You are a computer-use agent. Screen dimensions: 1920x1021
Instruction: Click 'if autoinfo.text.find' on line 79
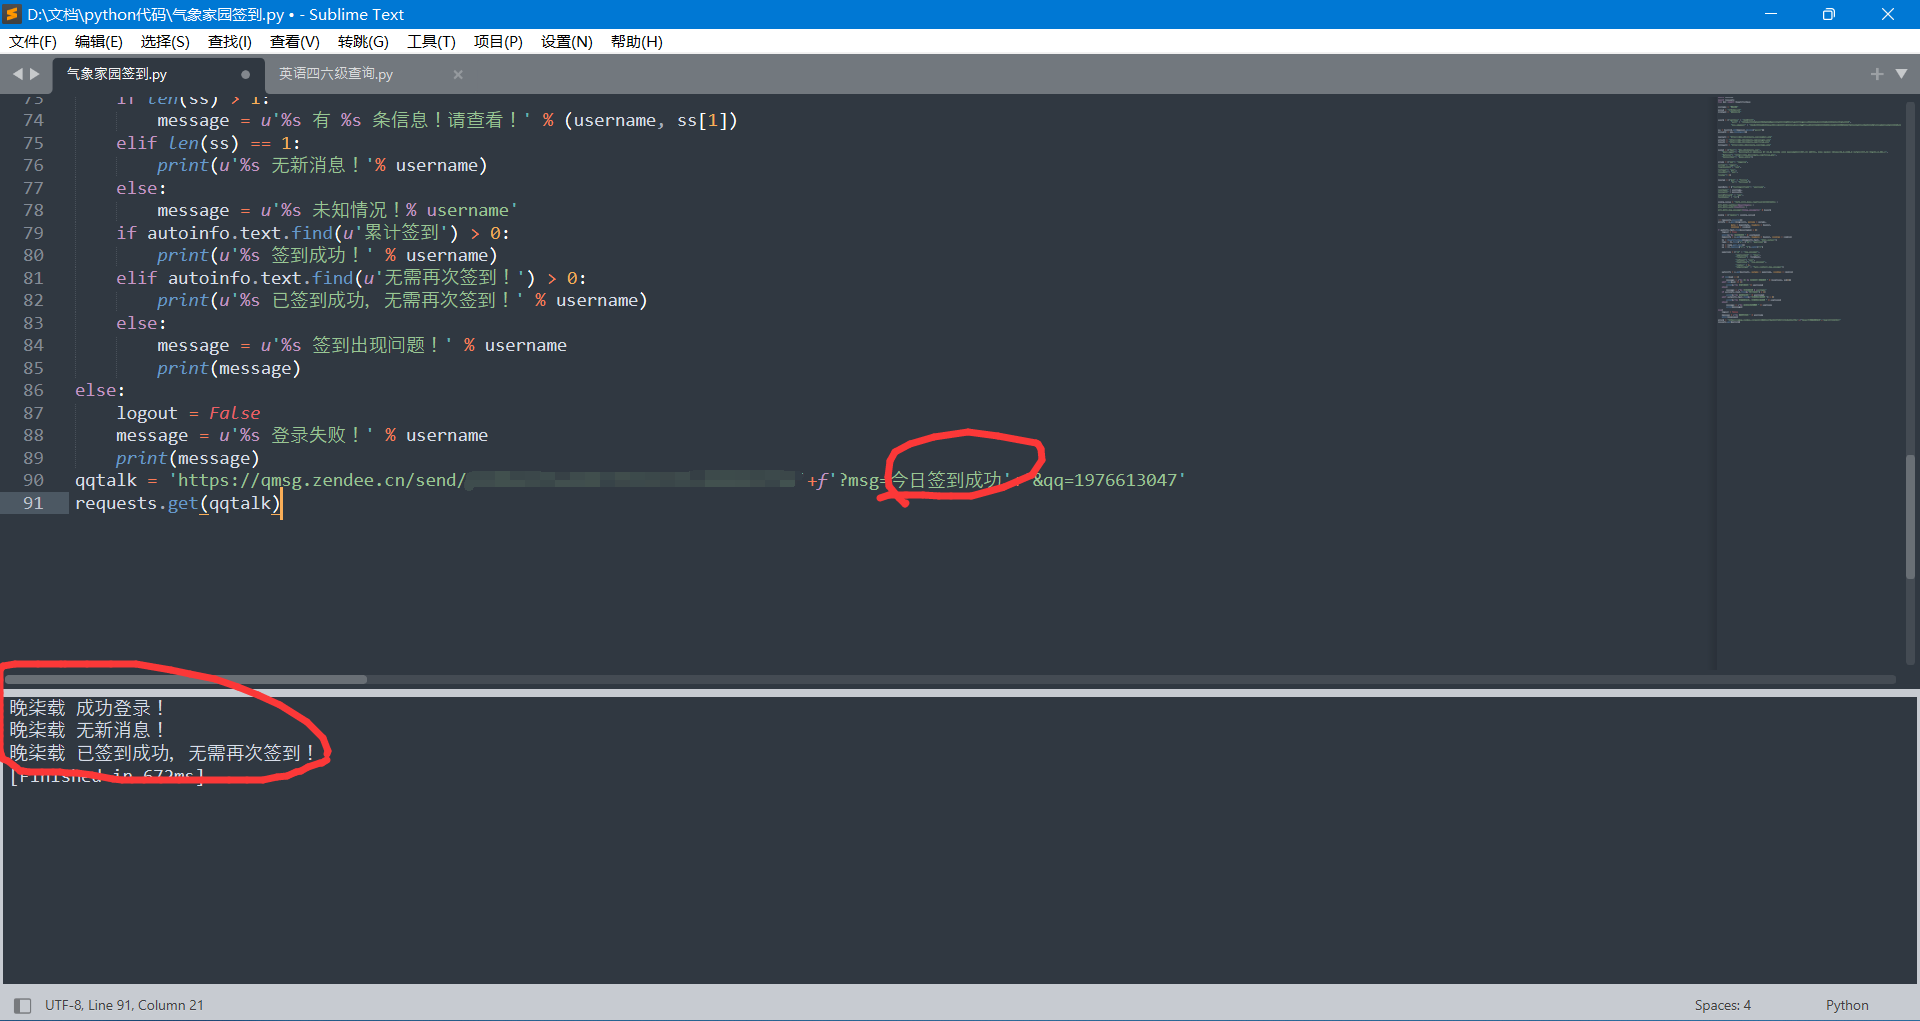pyautogui.click(x=313, y=233)
